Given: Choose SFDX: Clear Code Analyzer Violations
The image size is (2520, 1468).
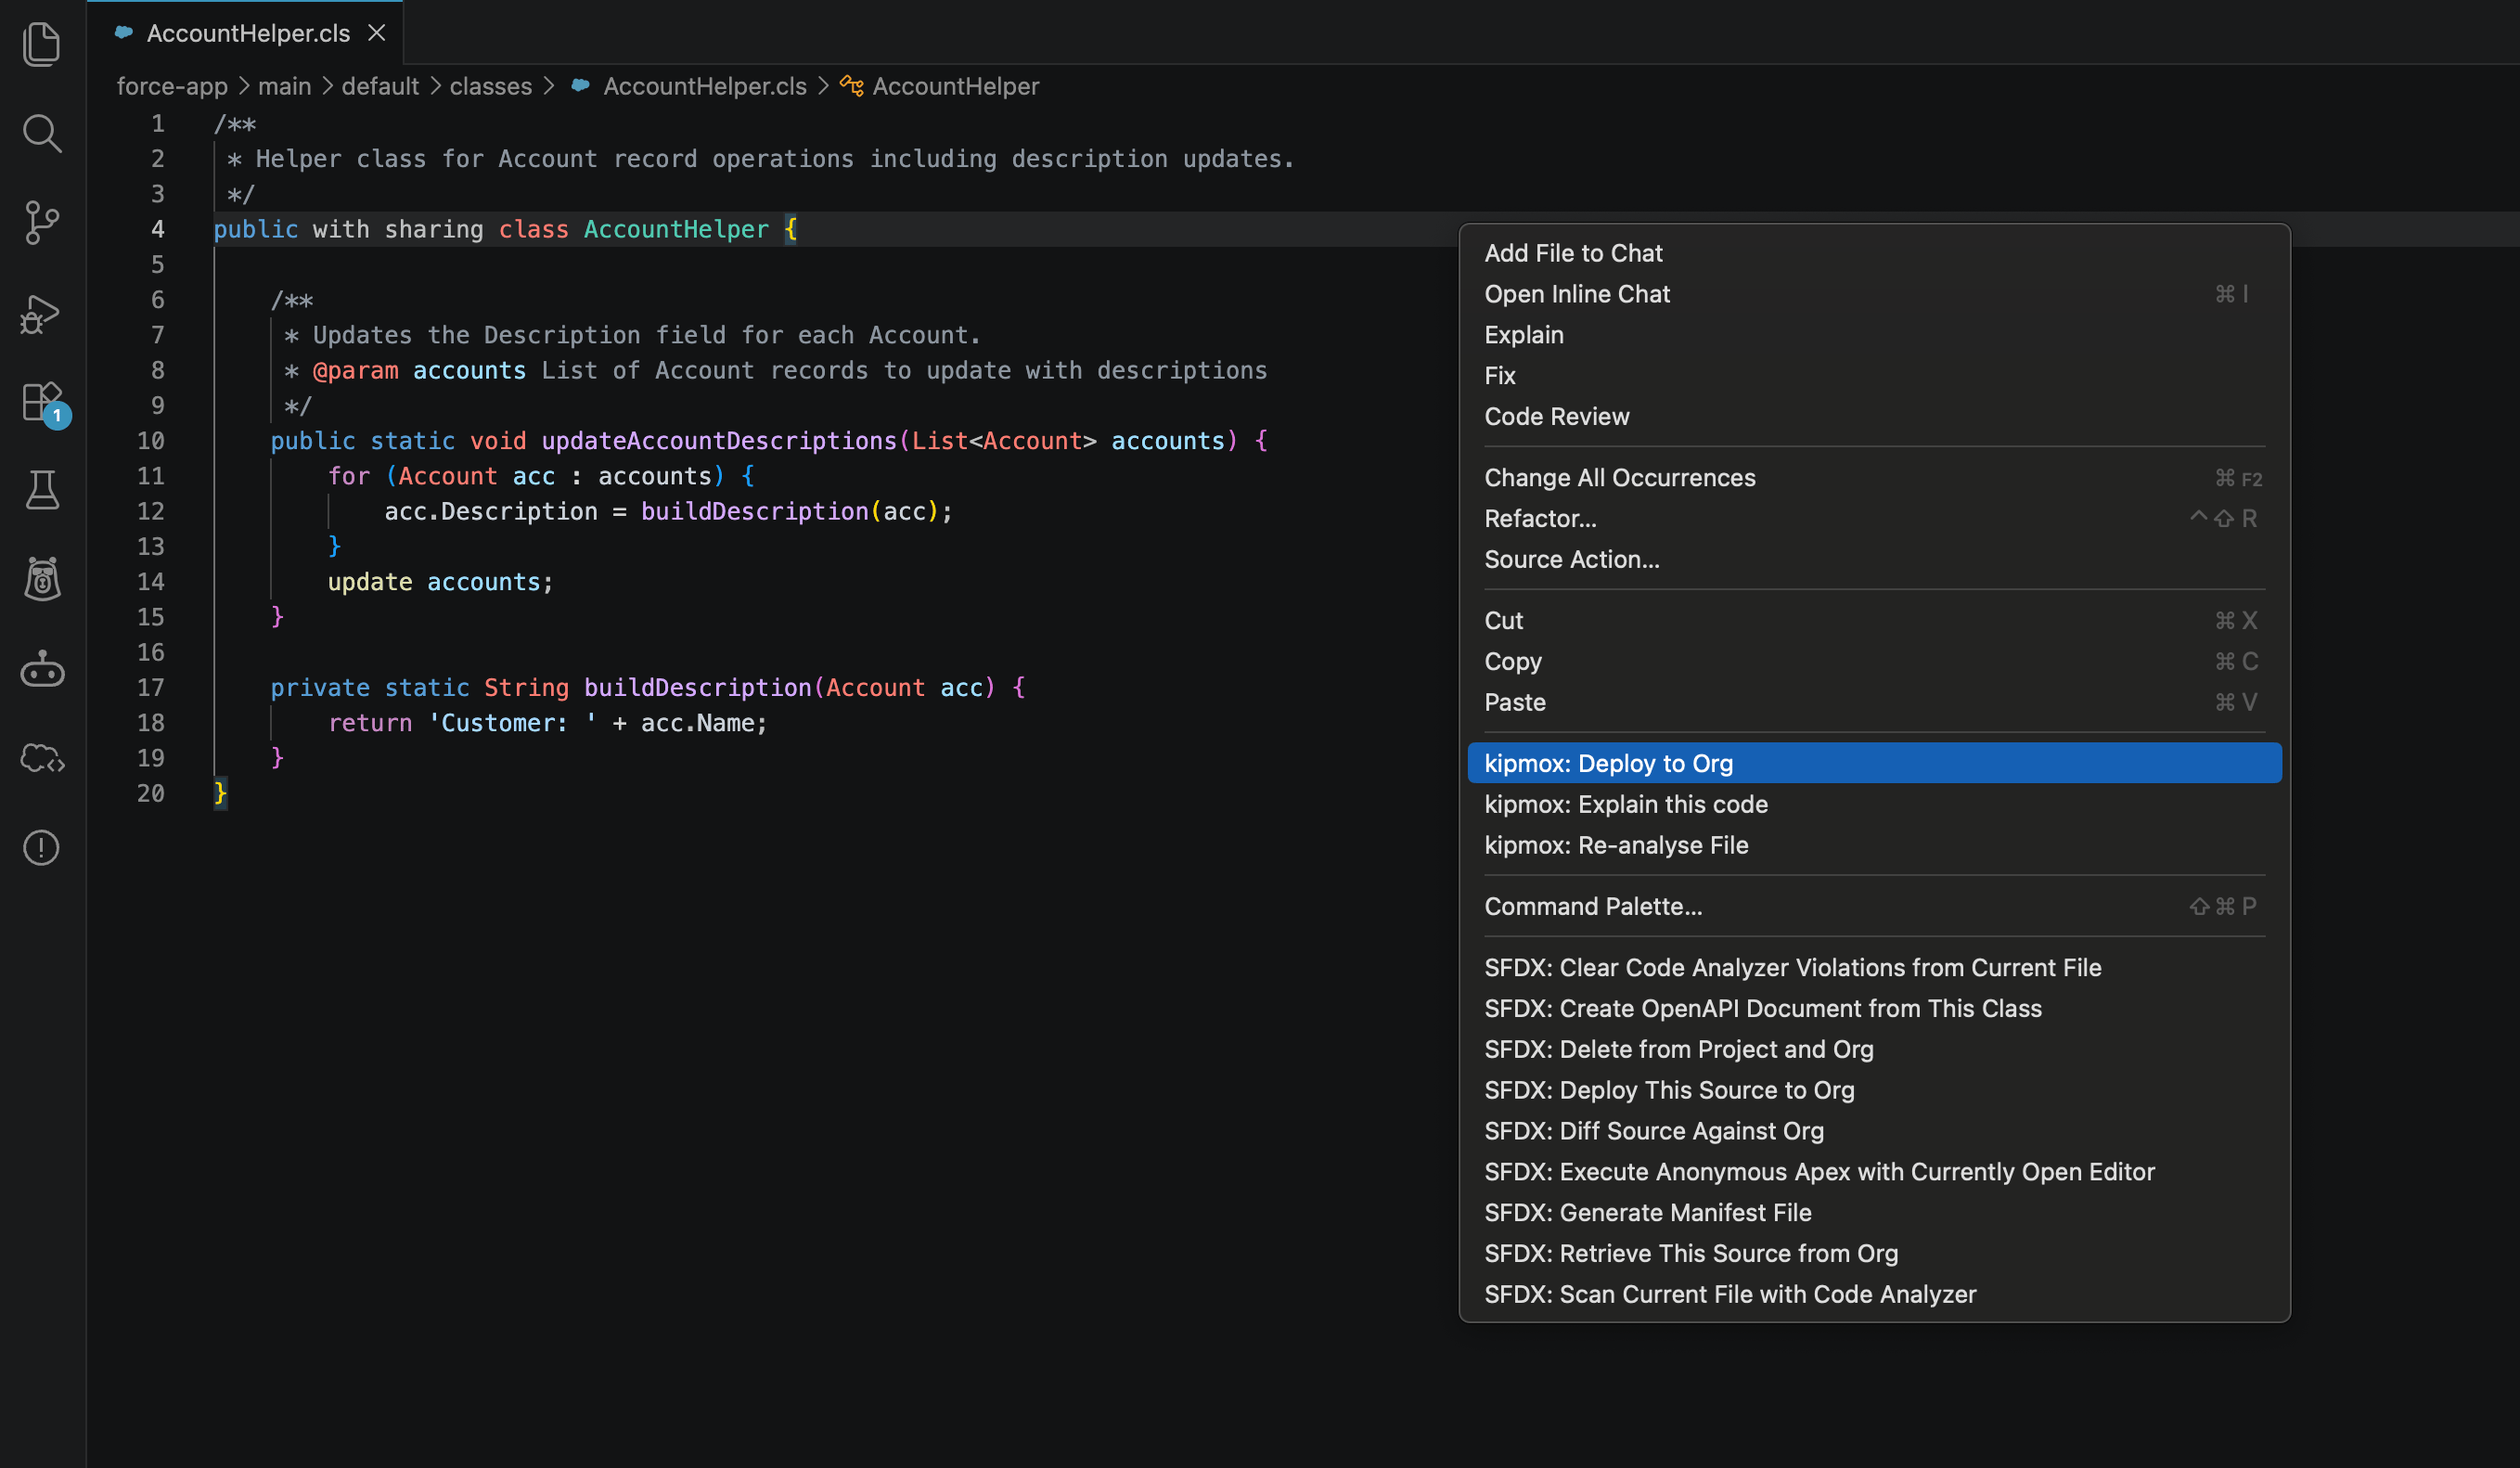Looking at the screenshot, I should pyautogui.click(x=1874, y=968).
